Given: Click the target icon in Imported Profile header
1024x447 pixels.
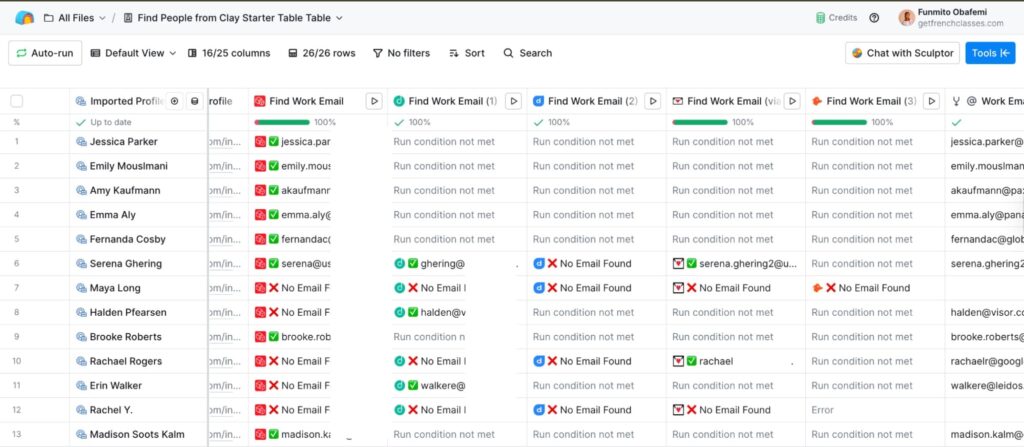Looking at the screenshot, I should pos(174,101).
